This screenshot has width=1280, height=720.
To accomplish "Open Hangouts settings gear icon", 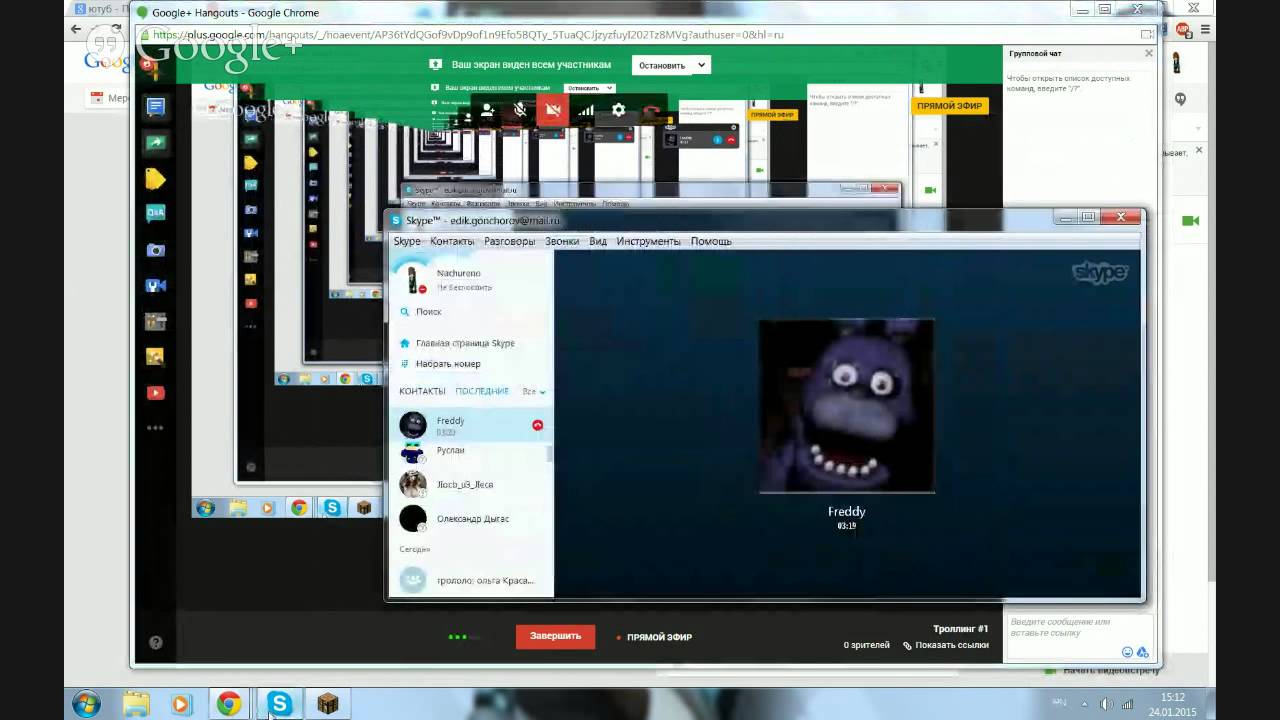I will click(618, 111).
